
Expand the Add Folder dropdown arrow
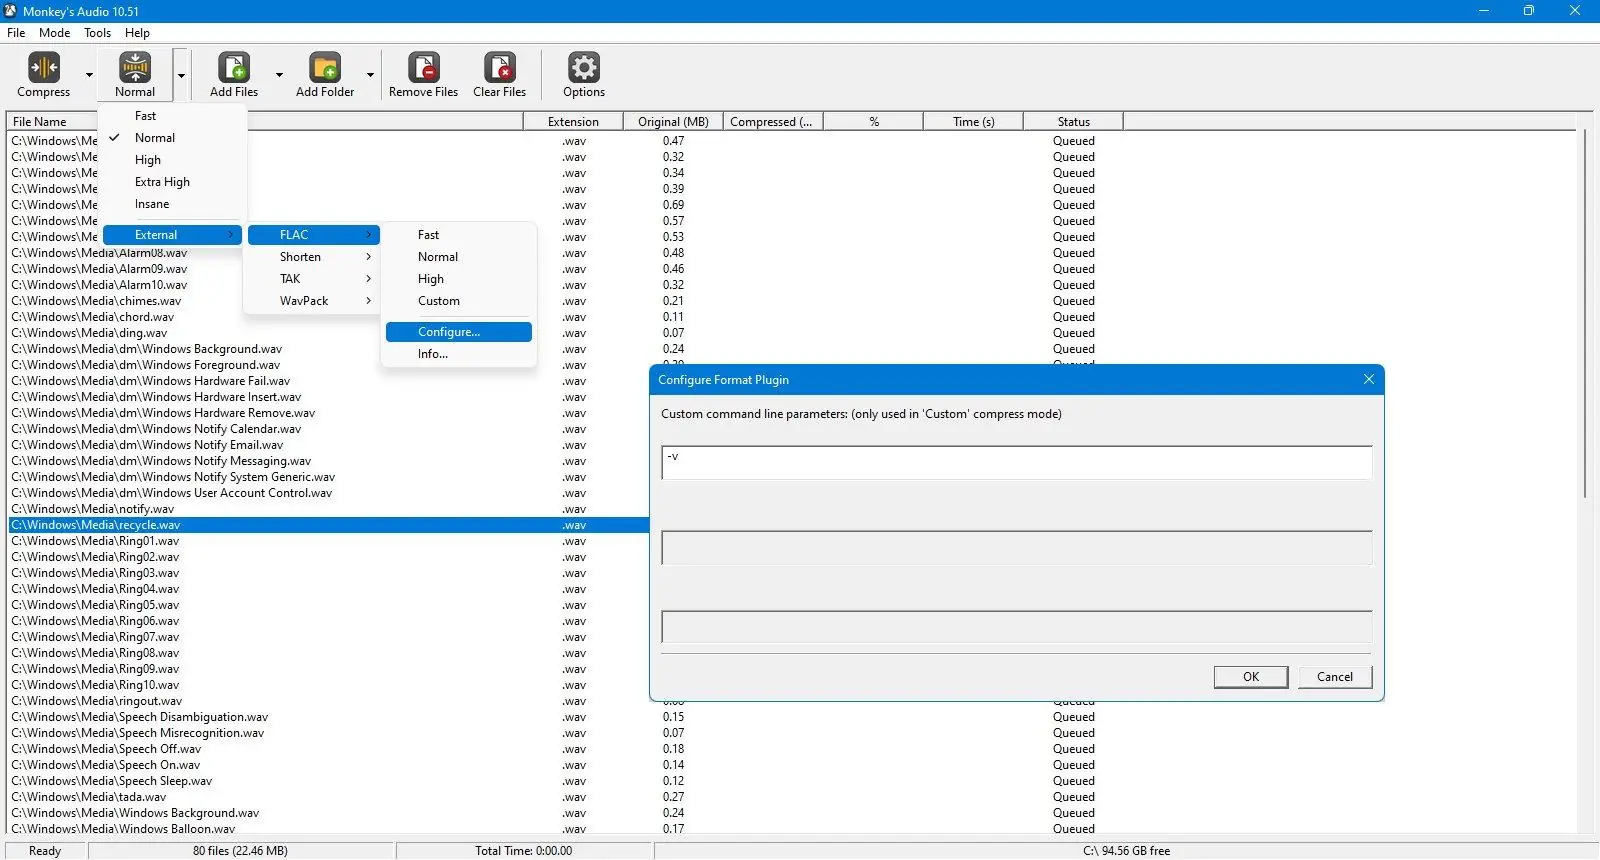click(x=370, y=75)
